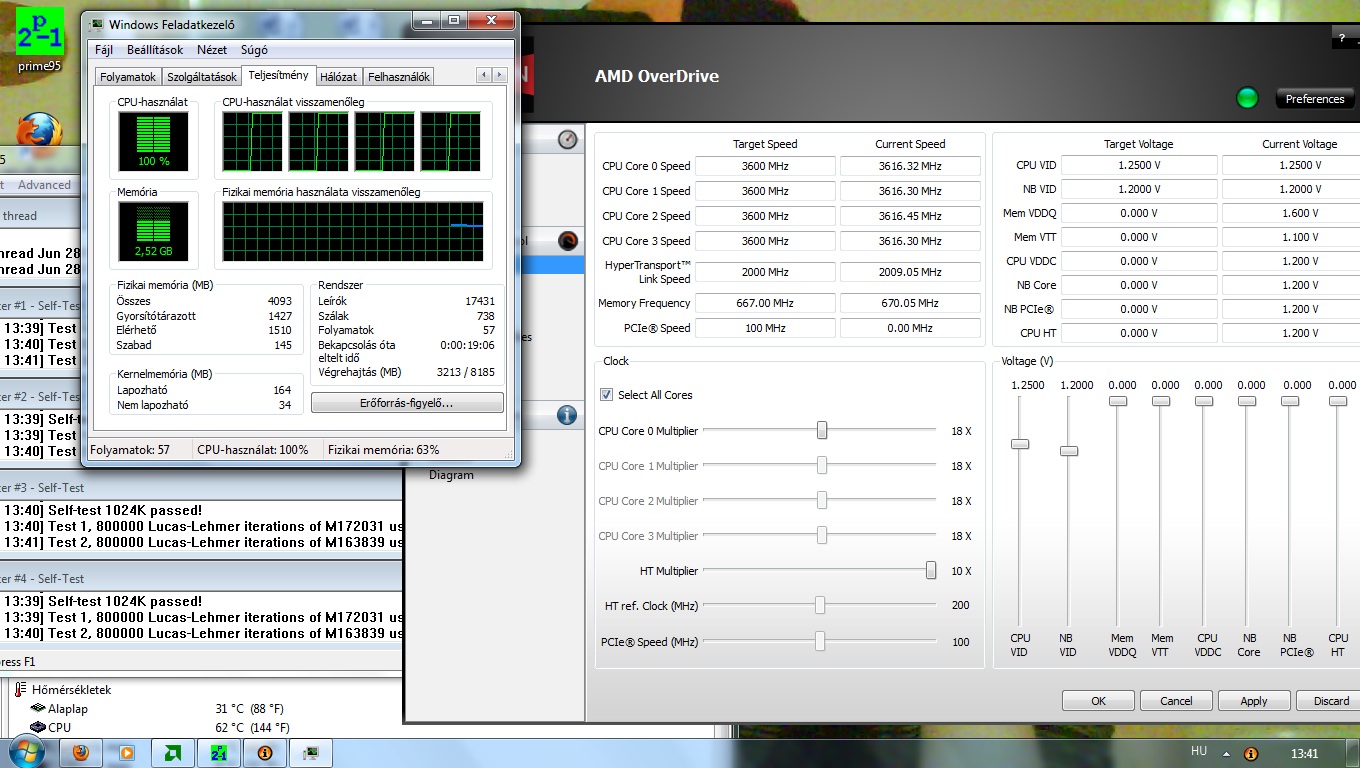Open the Windows Start orb

click(27, 751)
